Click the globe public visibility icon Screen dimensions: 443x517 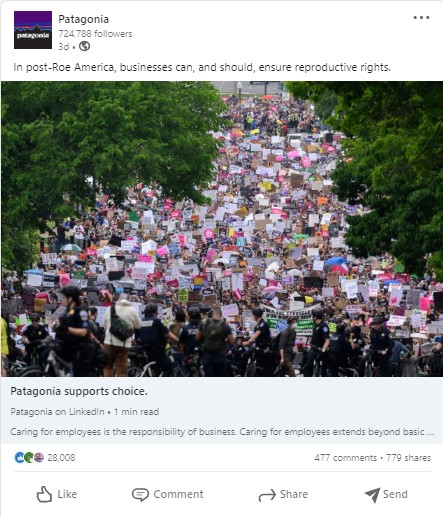click(84, 46)
